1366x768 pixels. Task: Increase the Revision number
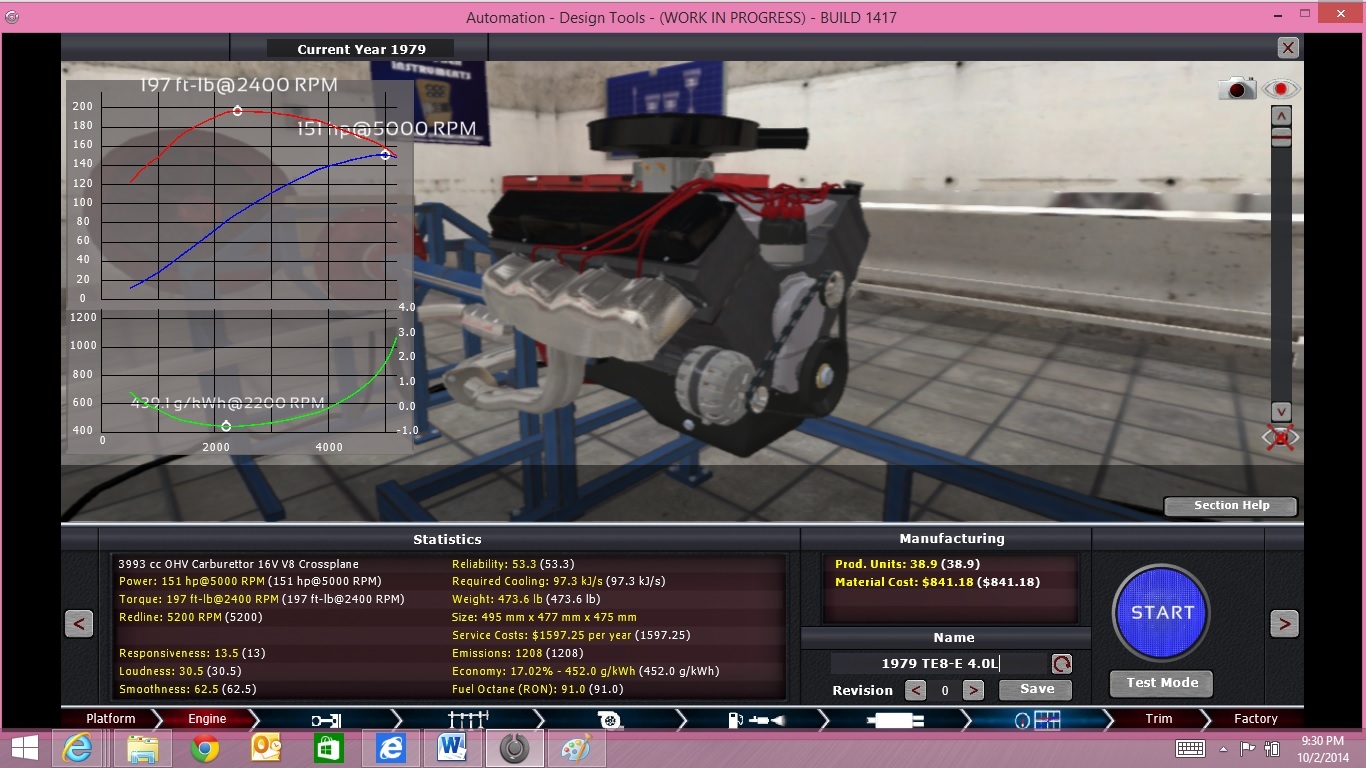point(973,690)
